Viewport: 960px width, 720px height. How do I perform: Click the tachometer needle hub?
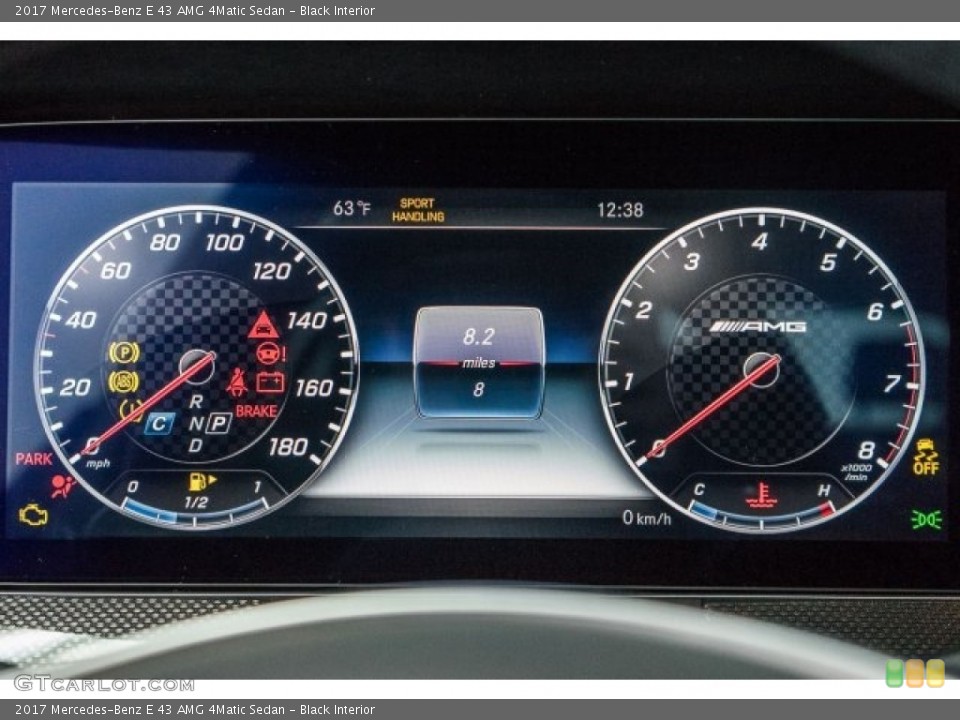tap(762, 370)
